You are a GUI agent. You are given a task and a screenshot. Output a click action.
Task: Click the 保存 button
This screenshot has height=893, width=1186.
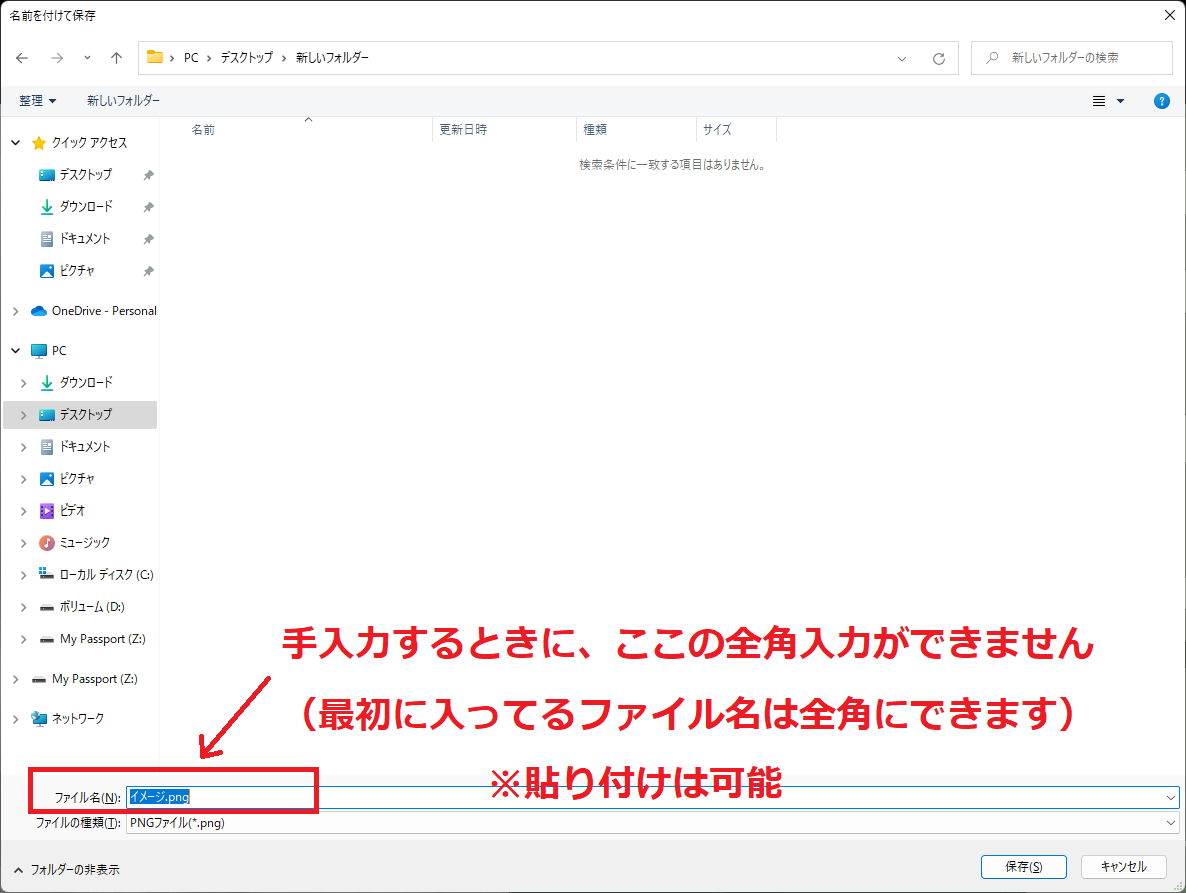1023,867
